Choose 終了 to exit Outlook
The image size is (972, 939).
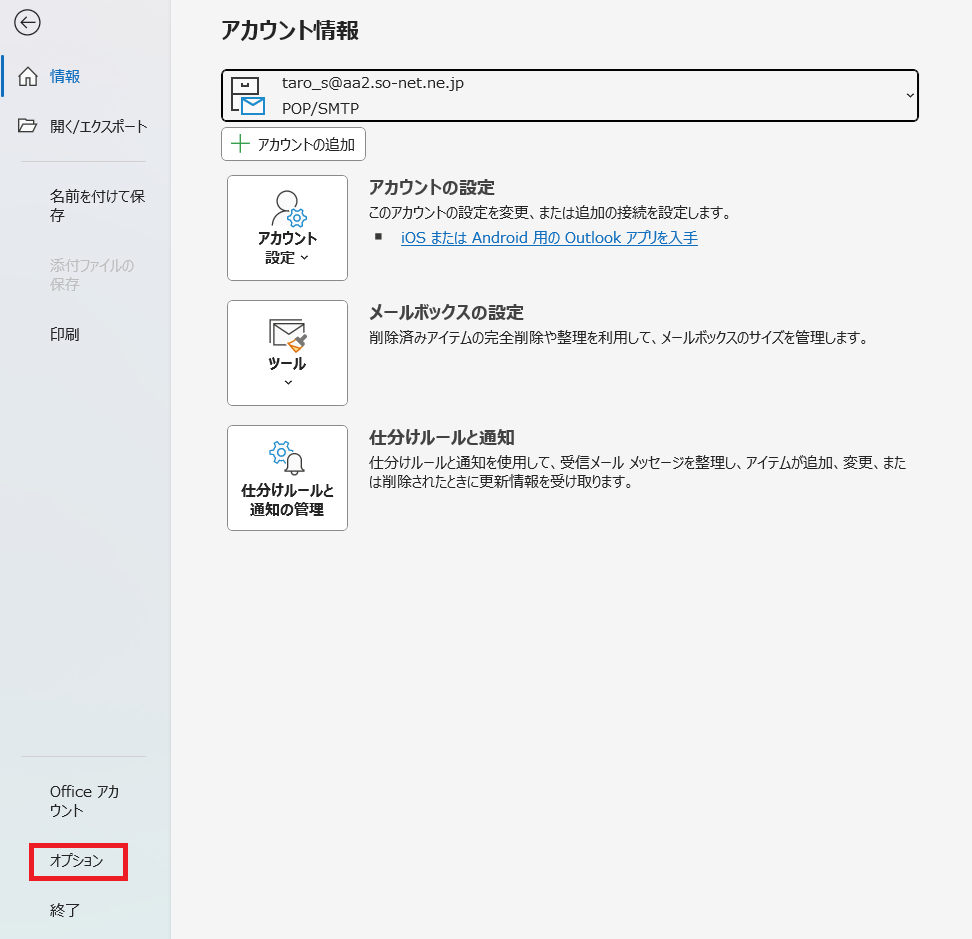pos(65,910)
